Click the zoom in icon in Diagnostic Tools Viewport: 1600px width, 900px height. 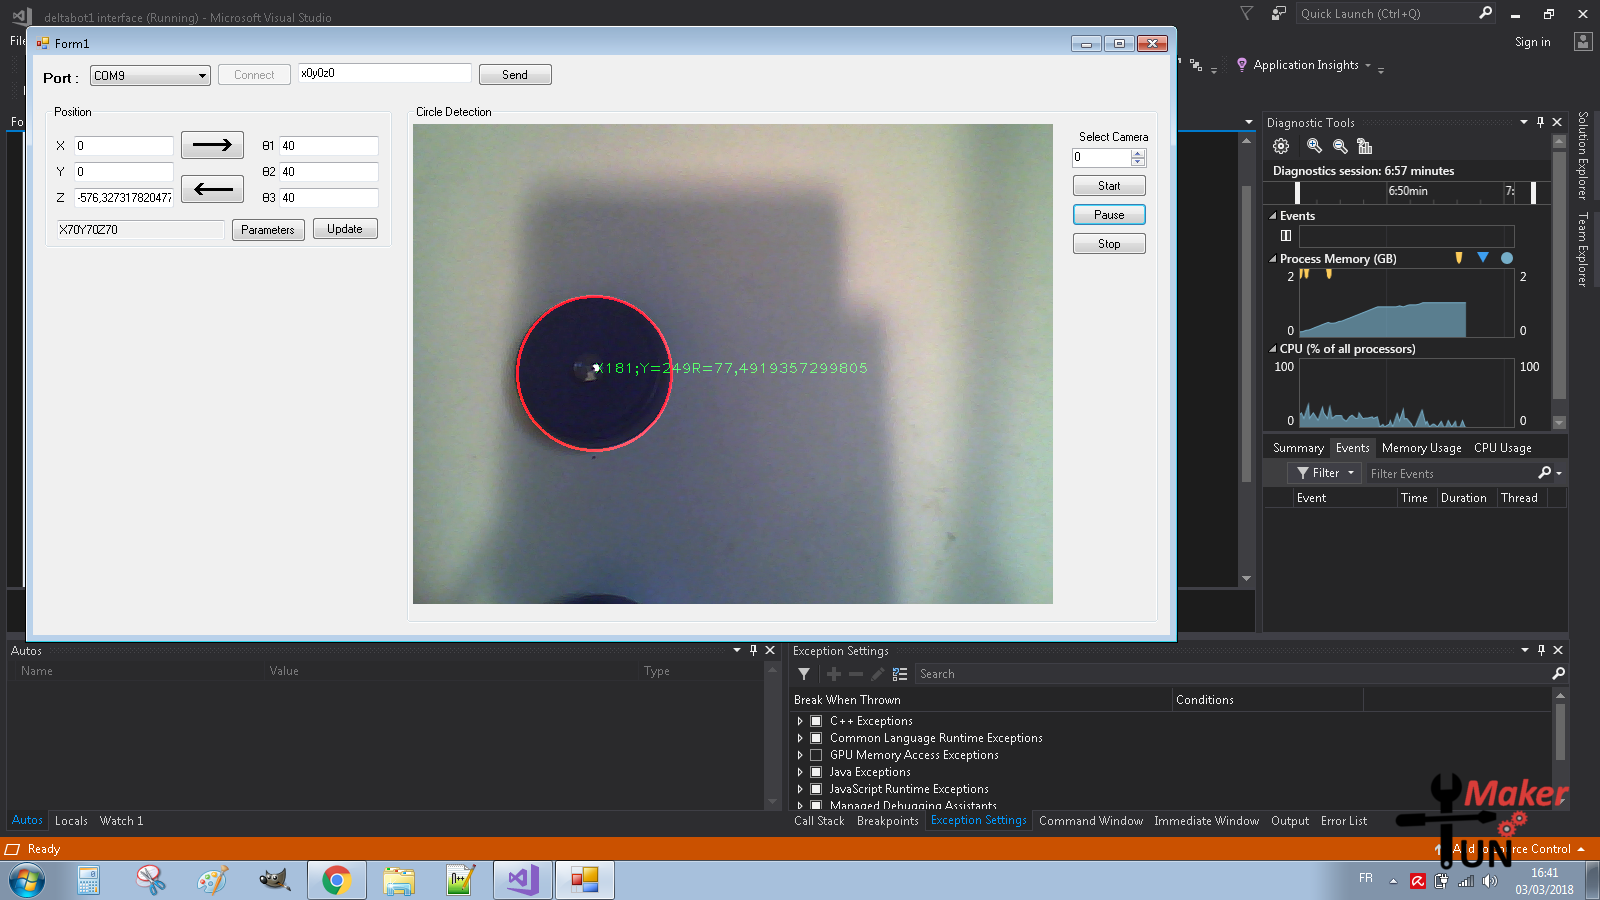[1314, 146]
